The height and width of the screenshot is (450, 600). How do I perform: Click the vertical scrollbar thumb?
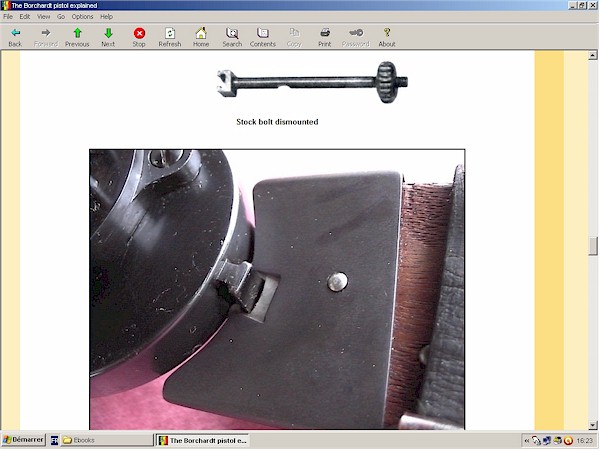click(593, 246)
